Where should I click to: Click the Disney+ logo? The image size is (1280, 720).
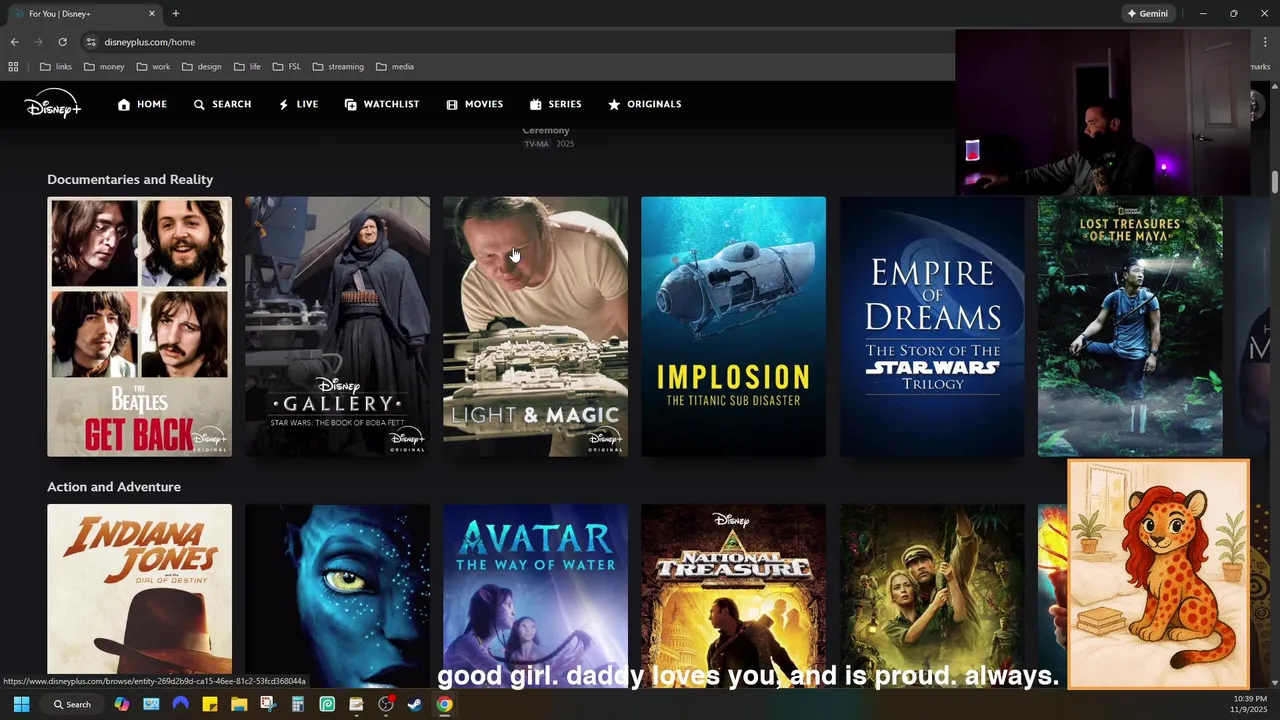coord(53,103)
